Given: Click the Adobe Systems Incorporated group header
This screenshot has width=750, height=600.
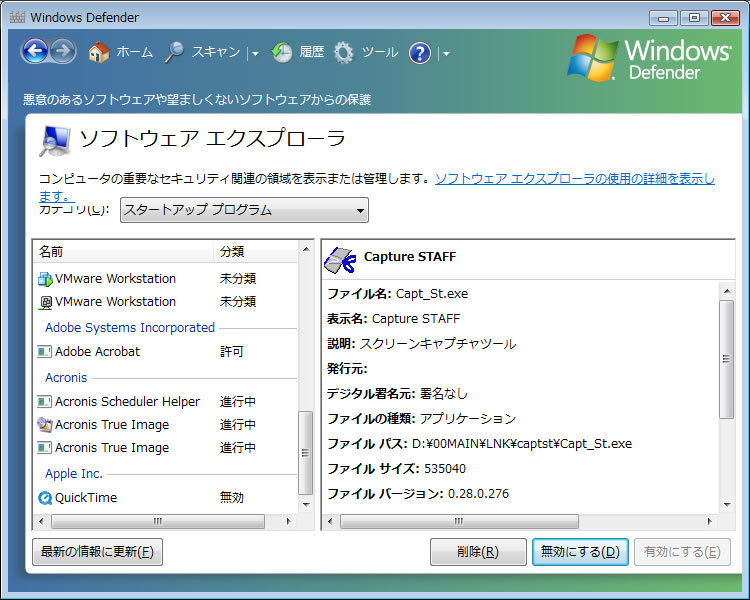Looking at the screenshot, I should click(130, 328).
